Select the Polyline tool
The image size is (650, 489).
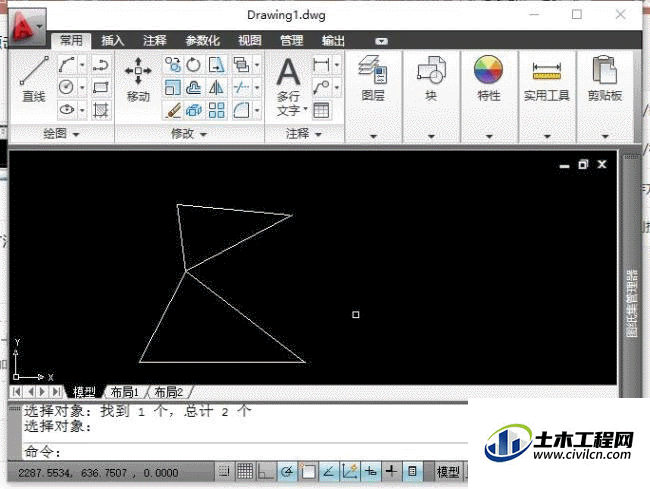(x=100, y=65)
